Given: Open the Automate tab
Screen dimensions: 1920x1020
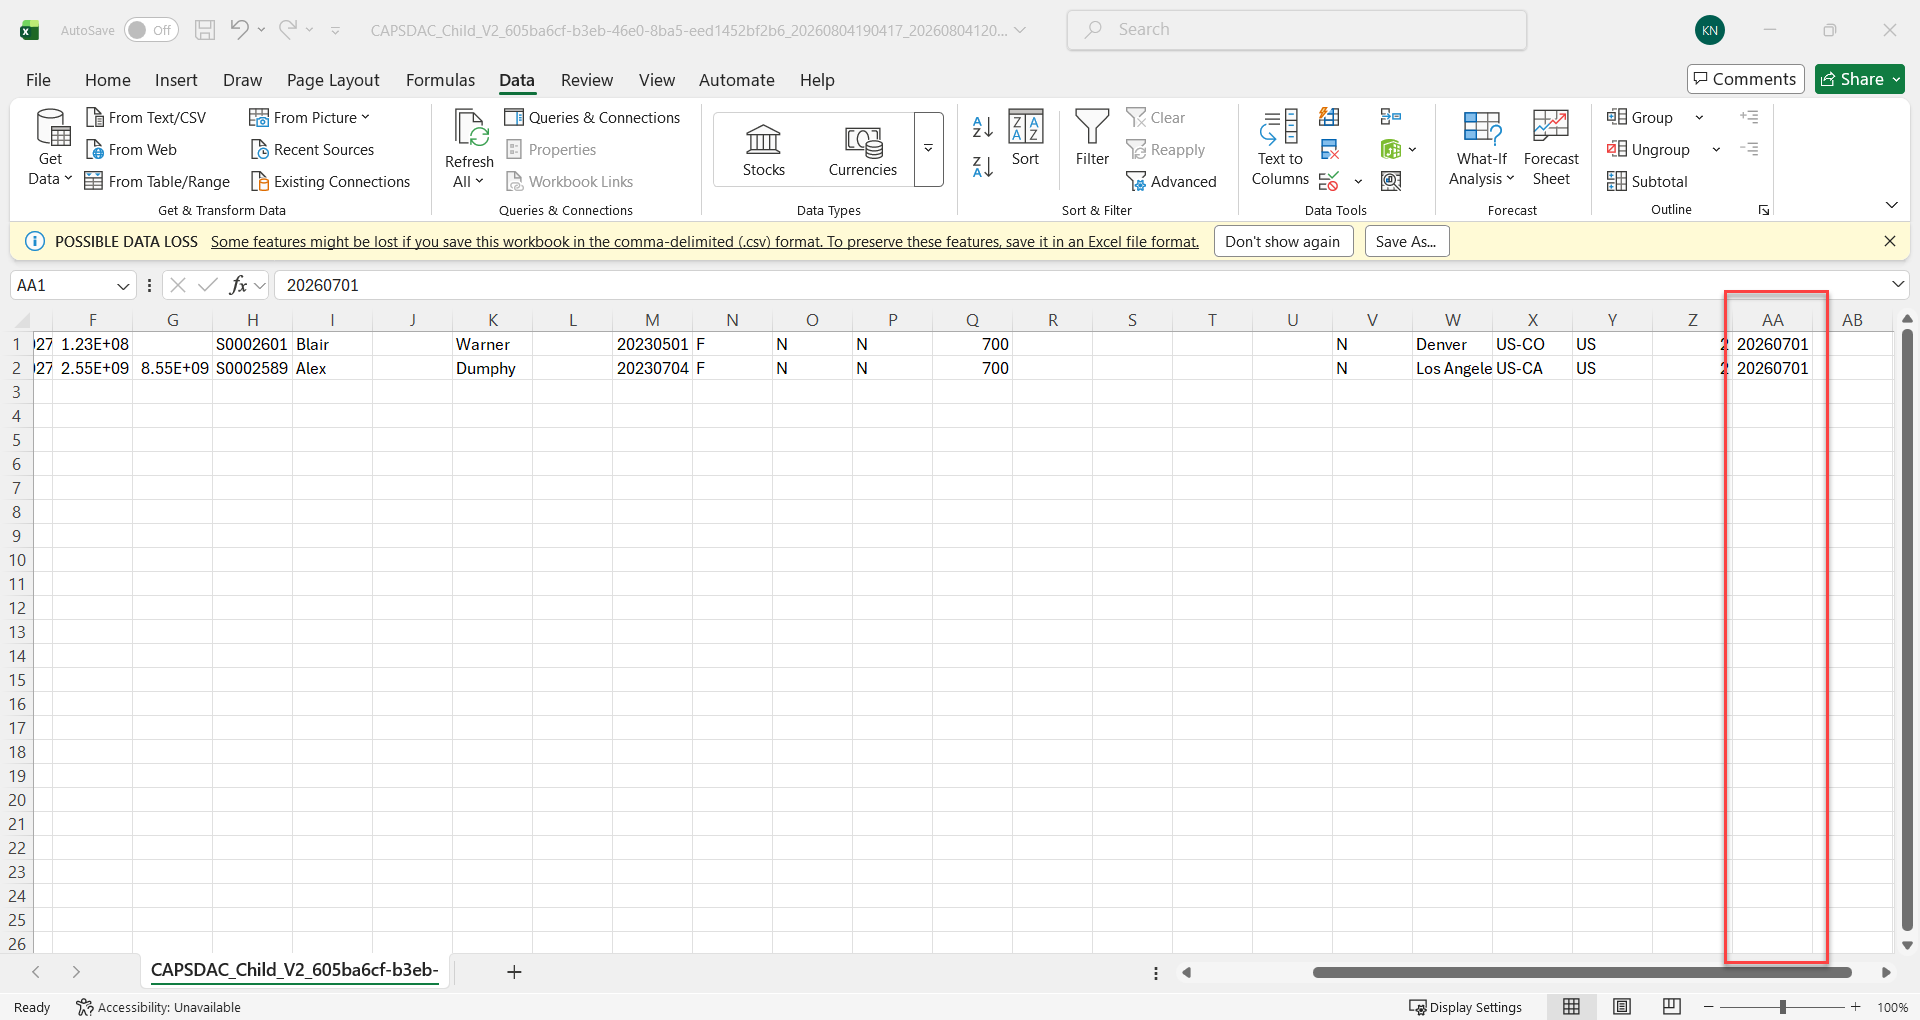Looking at the screenshot, I should pyautogui.click(x=737, y=80).
